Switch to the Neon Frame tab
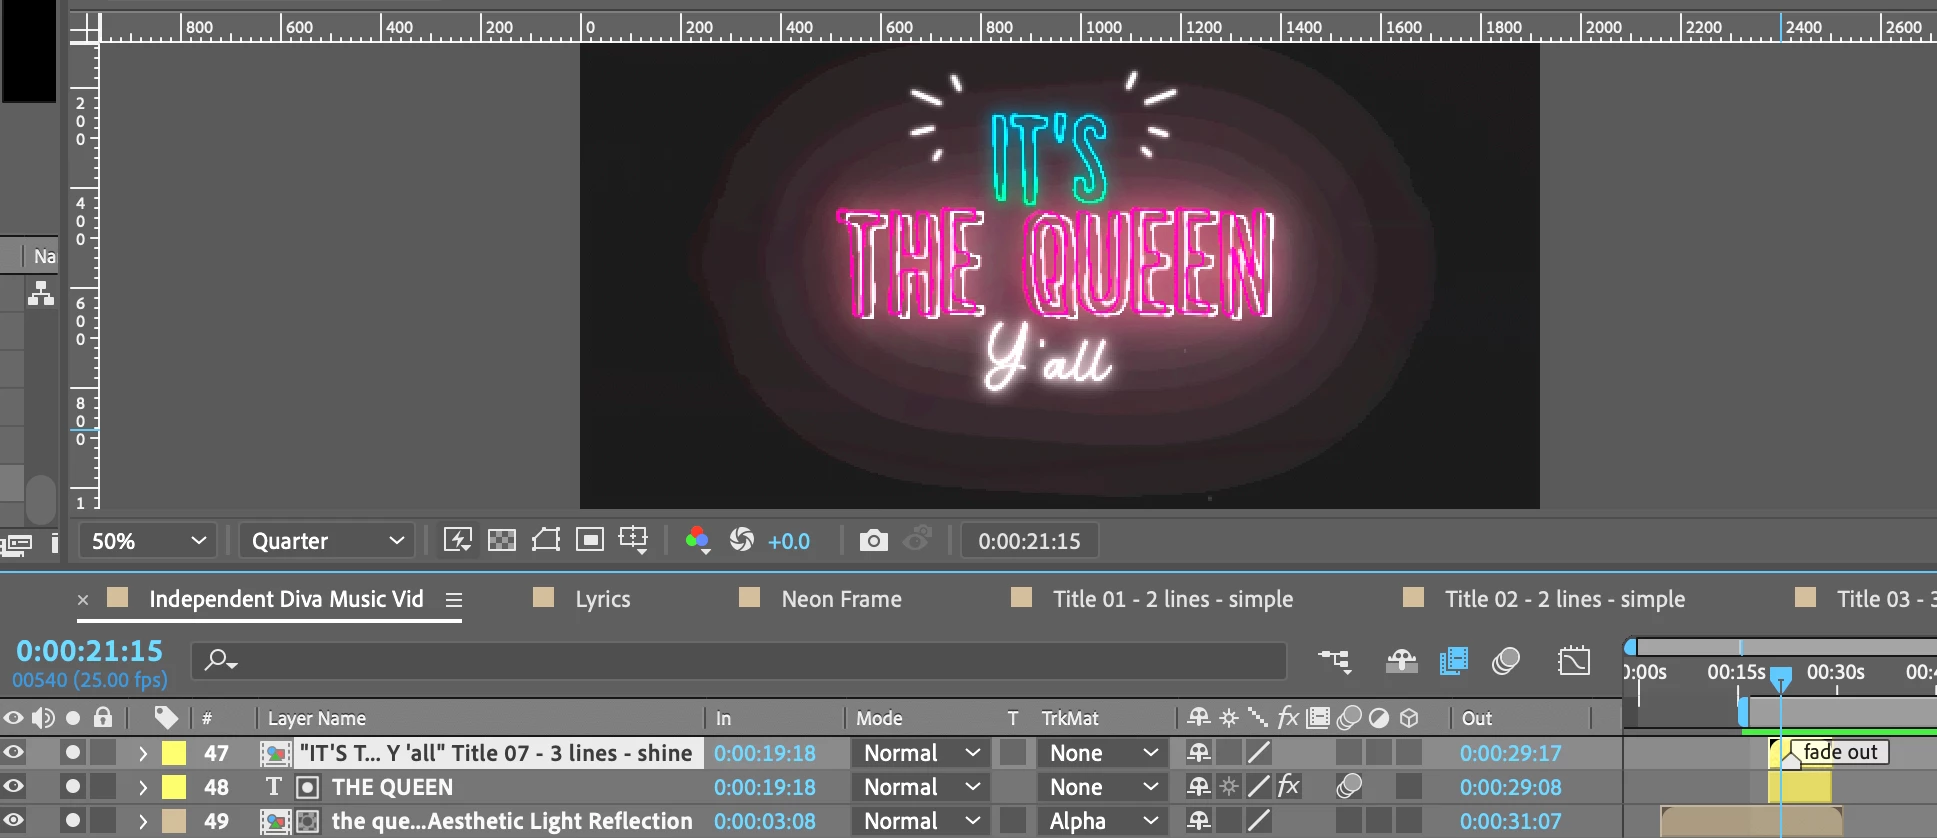The height and width of the screenshot is (838, 1937). click(841, 599)
